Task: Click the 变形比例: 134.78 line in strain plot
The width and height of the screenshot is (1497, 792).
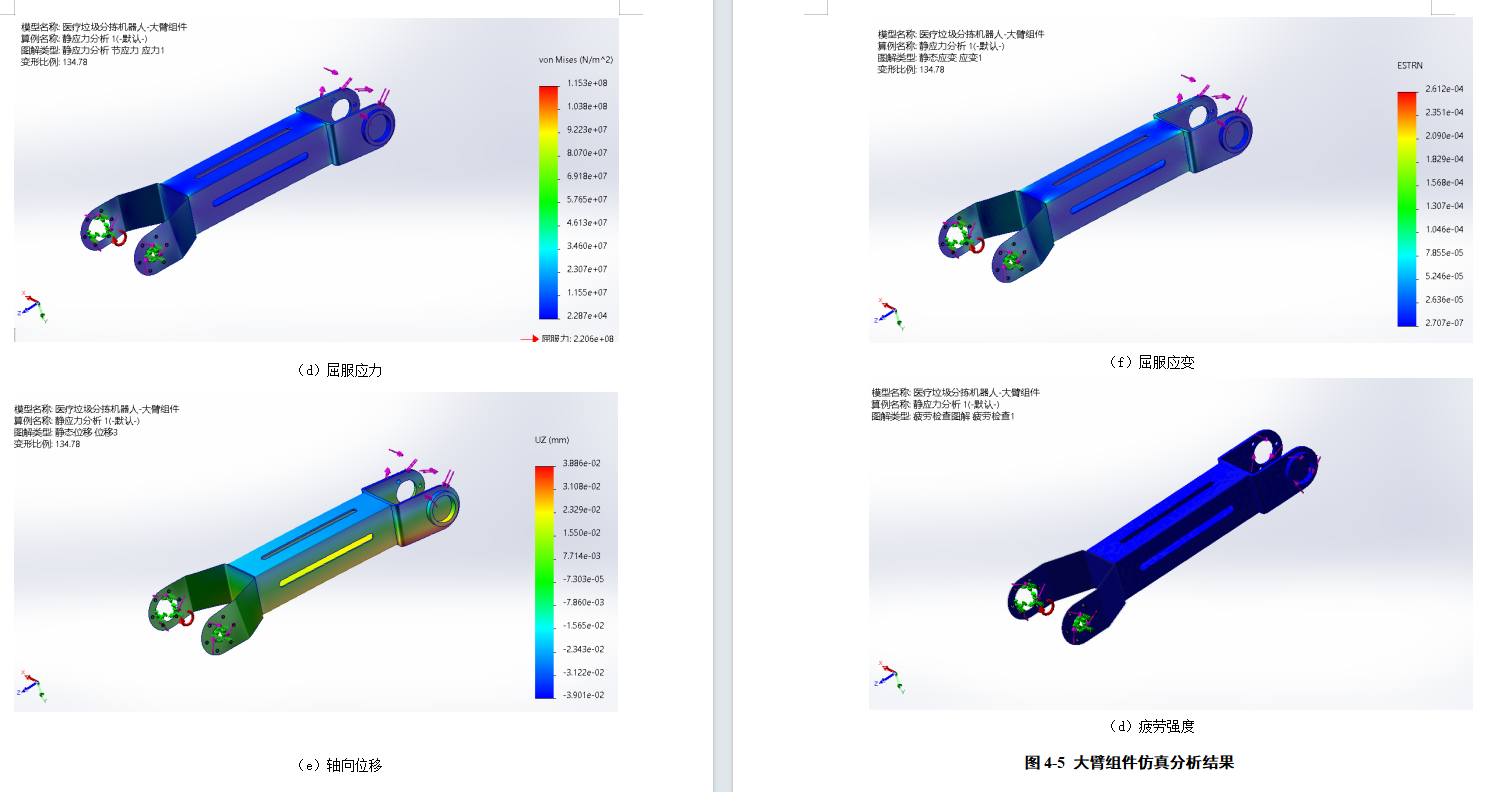Action: point(911,69)
